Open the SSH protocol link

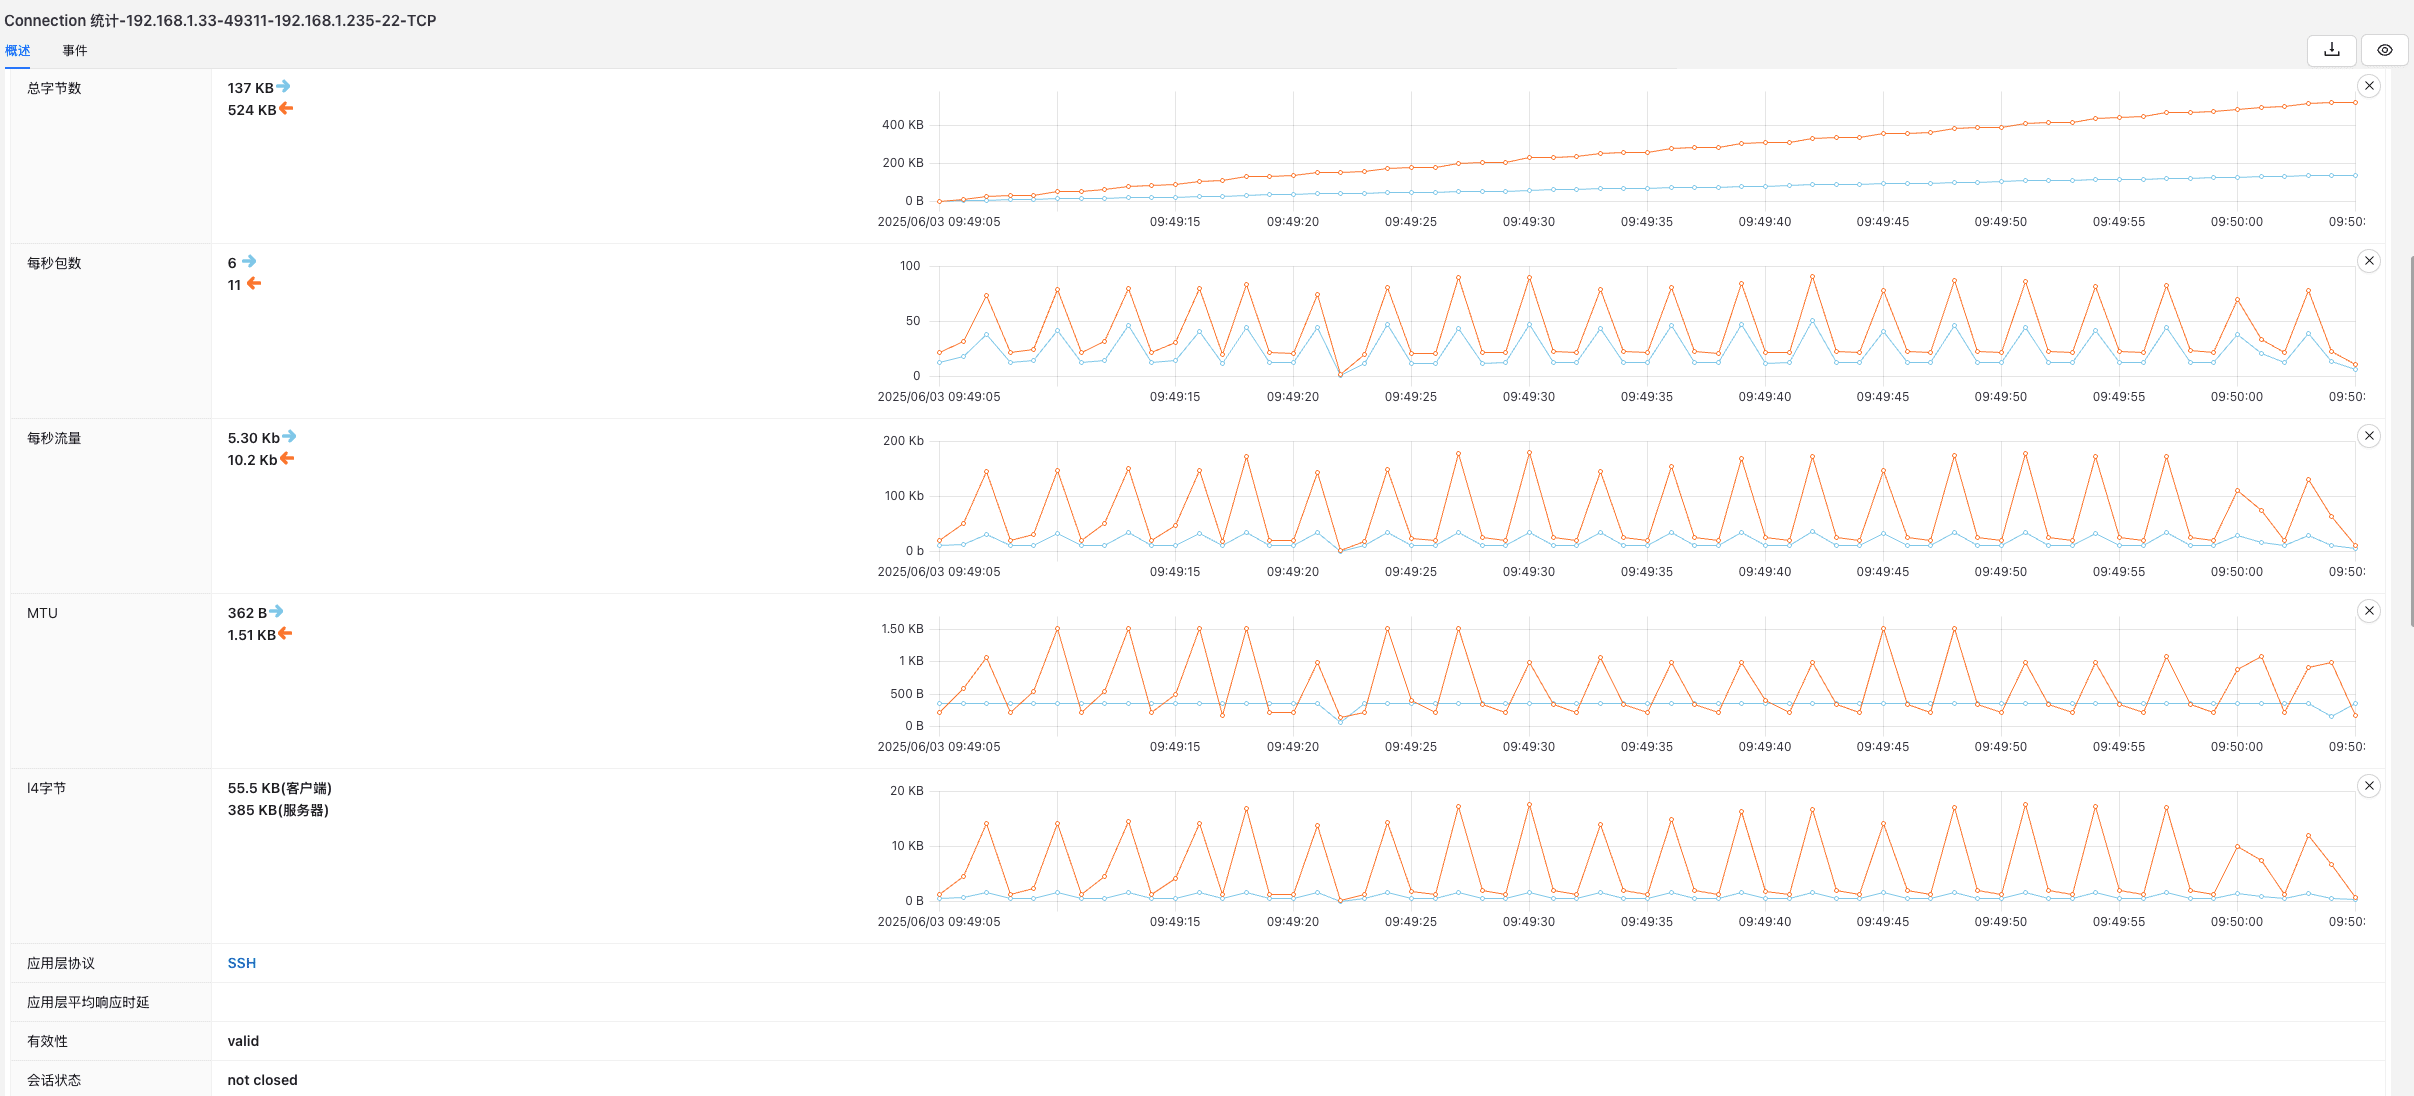coord(242,963)
